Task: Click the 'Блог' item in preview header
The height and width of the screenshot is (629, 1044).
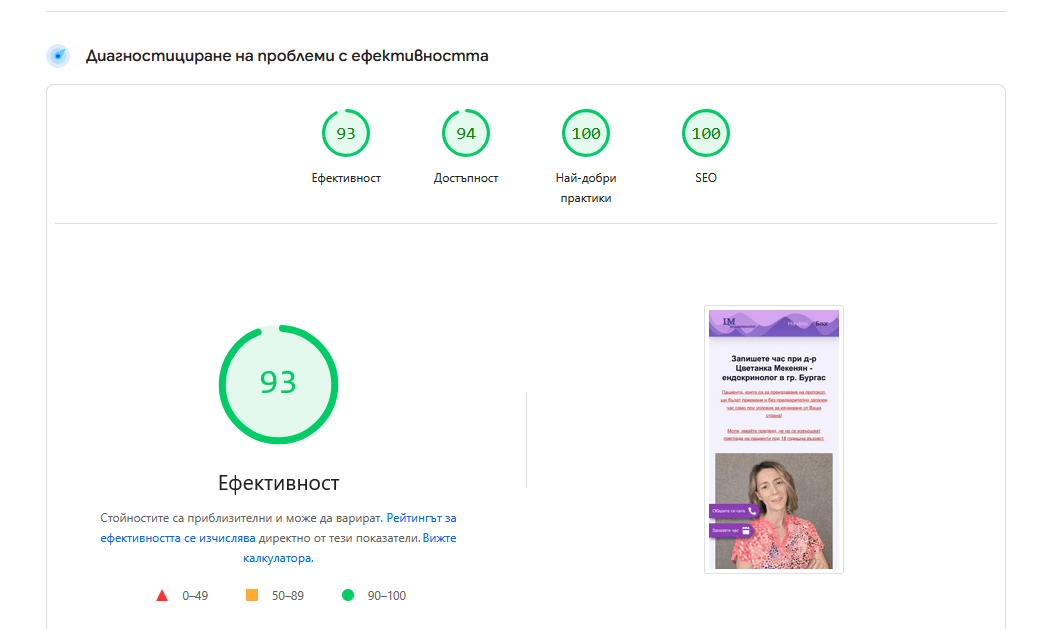Action: 822,324
